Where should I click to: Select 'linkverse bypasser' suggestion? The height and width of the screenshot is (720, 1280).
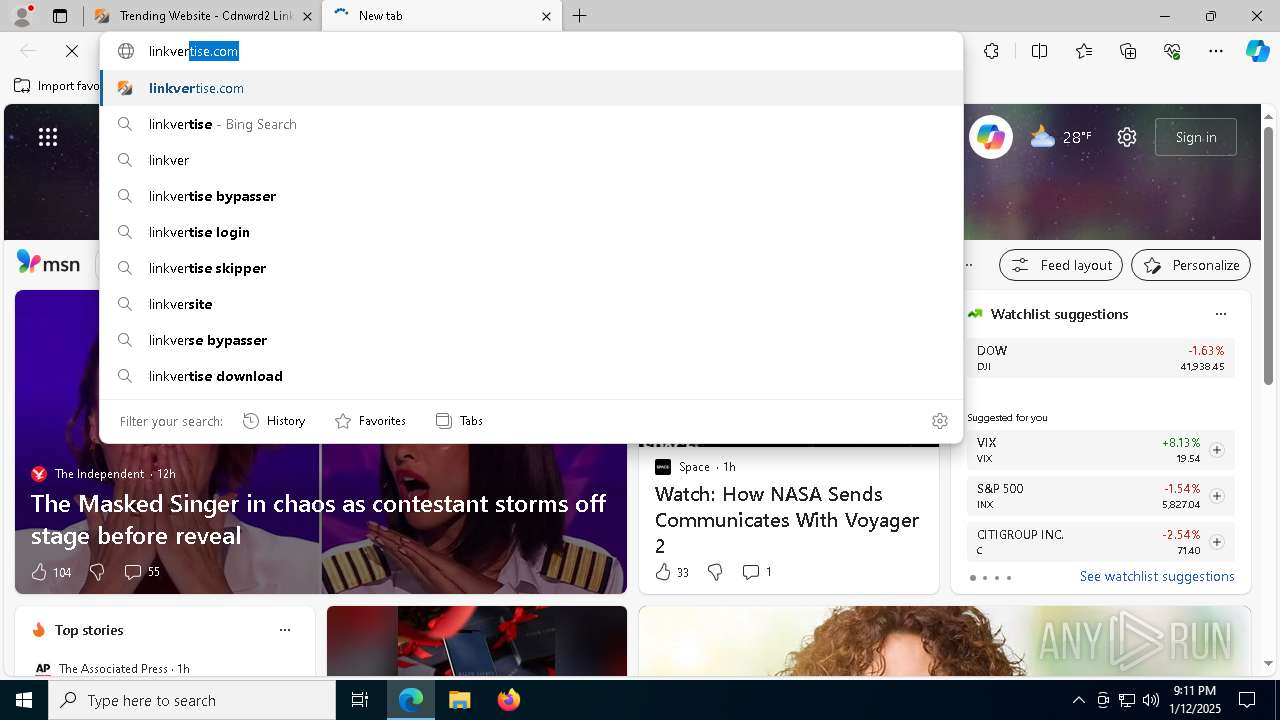point(531,340)
